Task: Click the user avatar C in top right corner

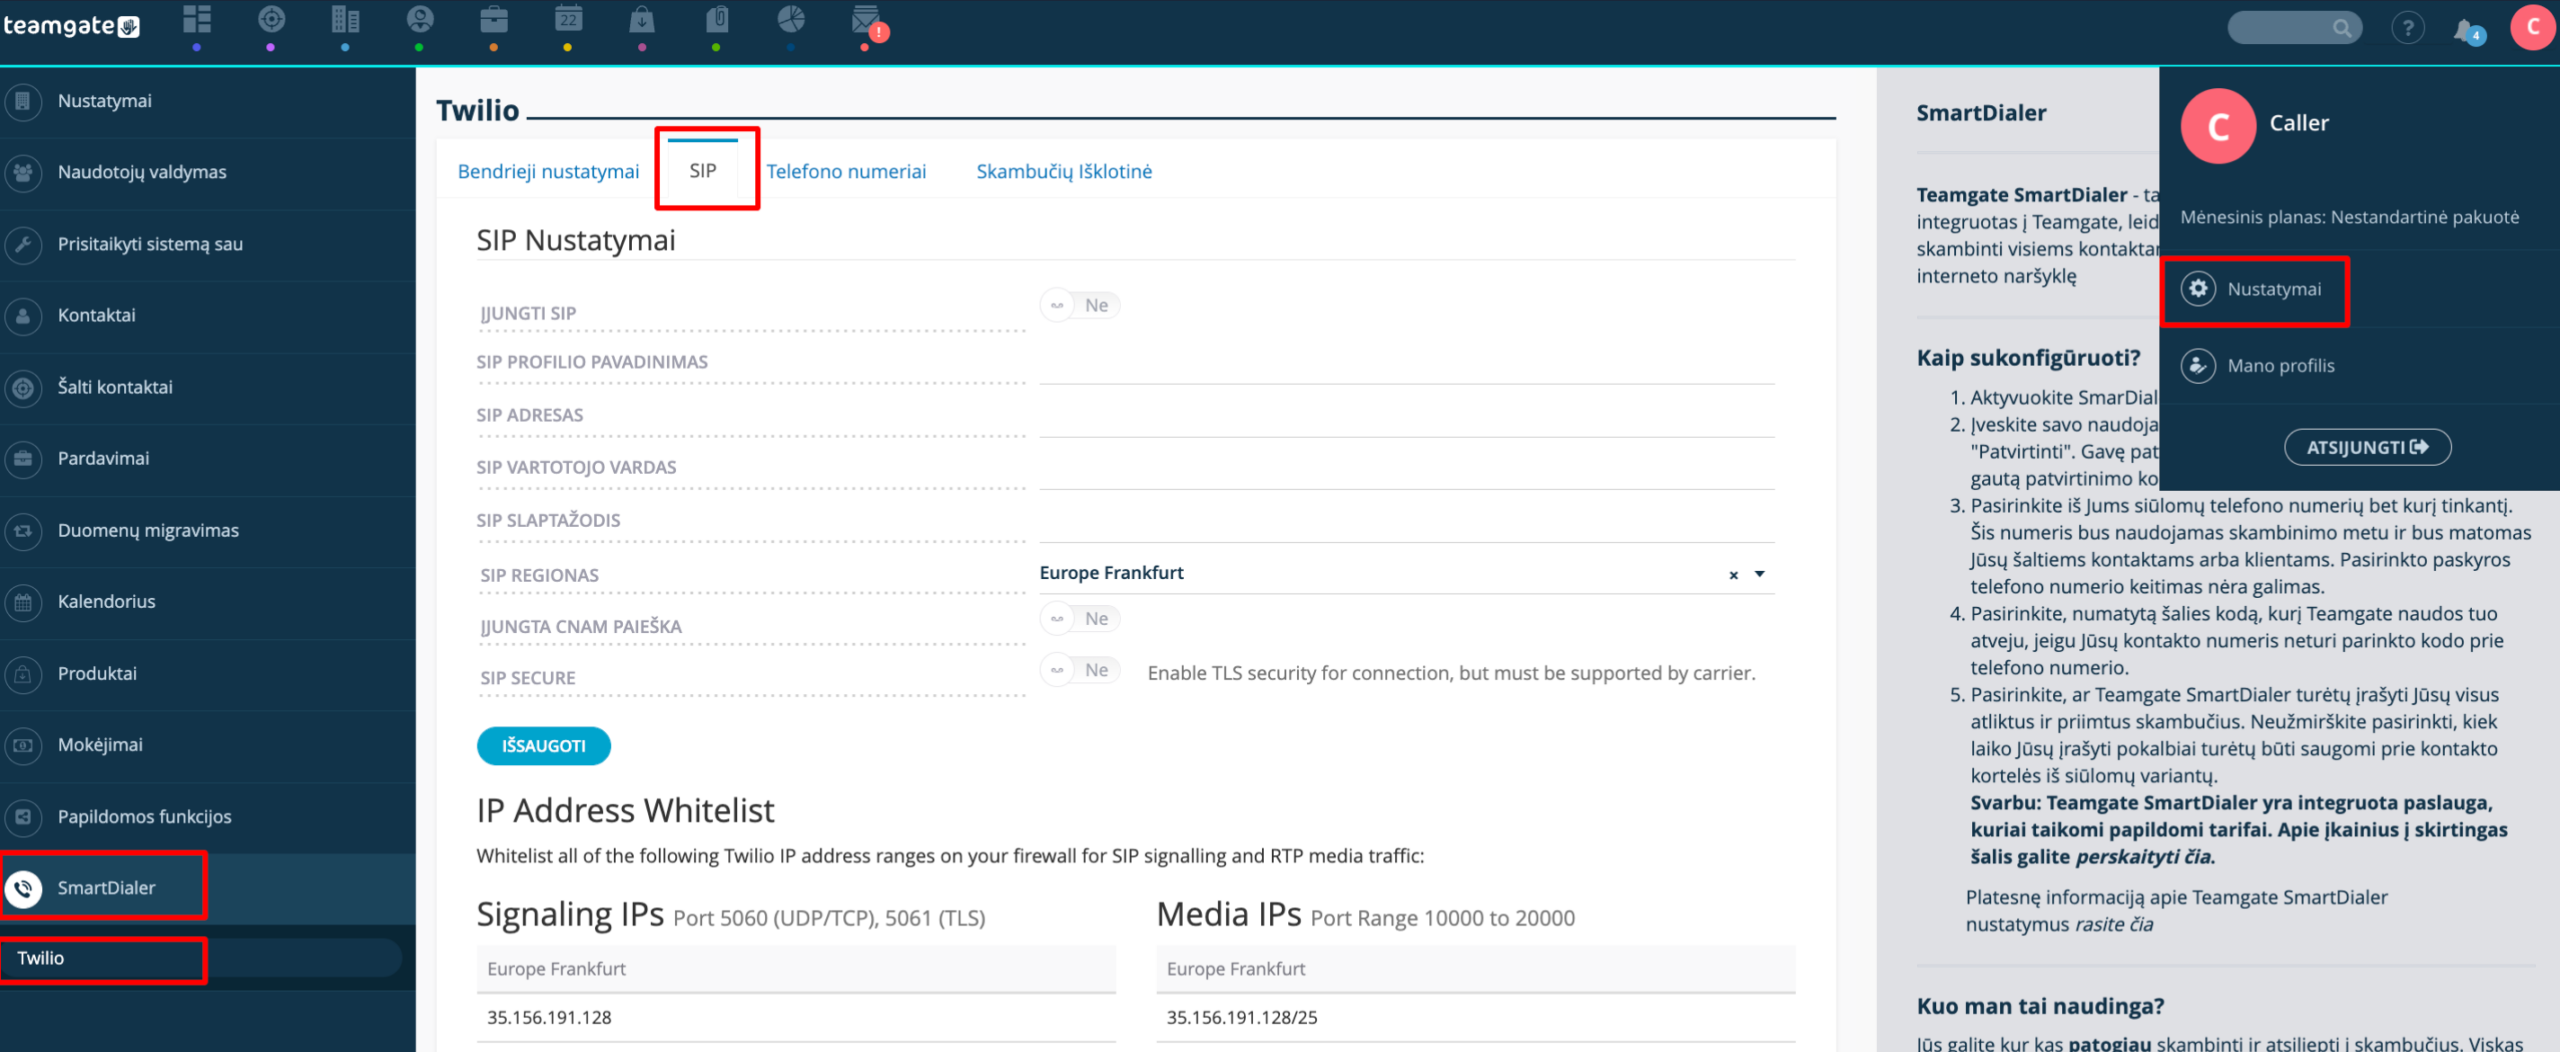Action: (x=2533, y=26)
